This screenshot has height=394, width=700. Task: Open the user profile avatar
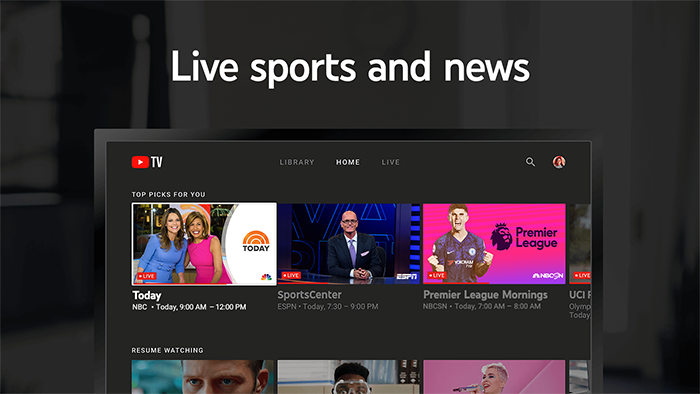[559, 162]
